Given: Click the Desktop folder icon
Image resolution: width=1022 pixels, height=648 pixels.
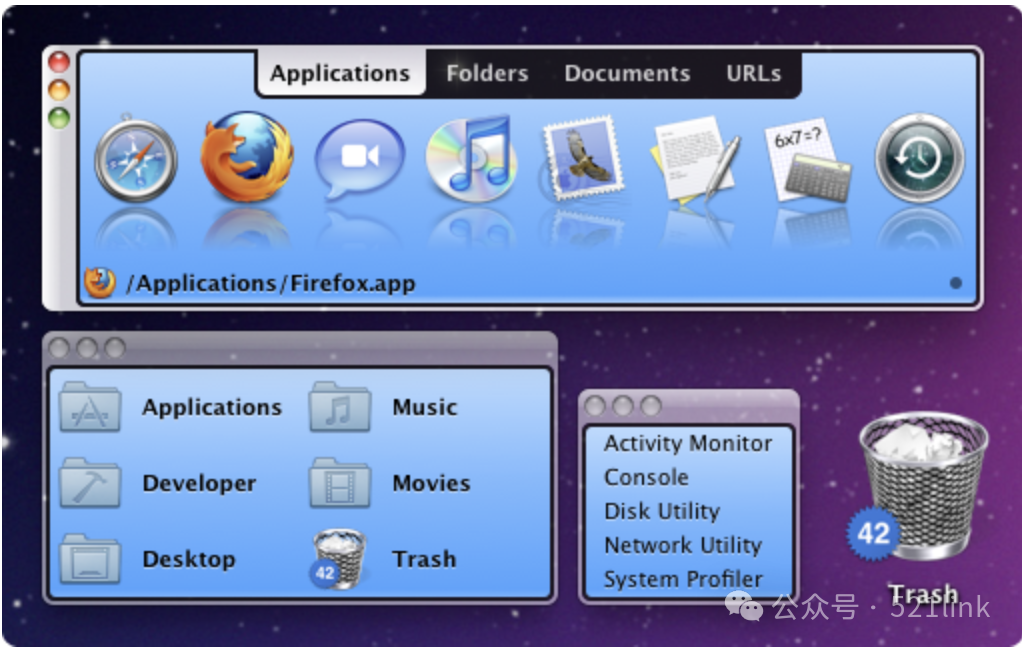Looking at the screenshot, I should coord(90,559).
